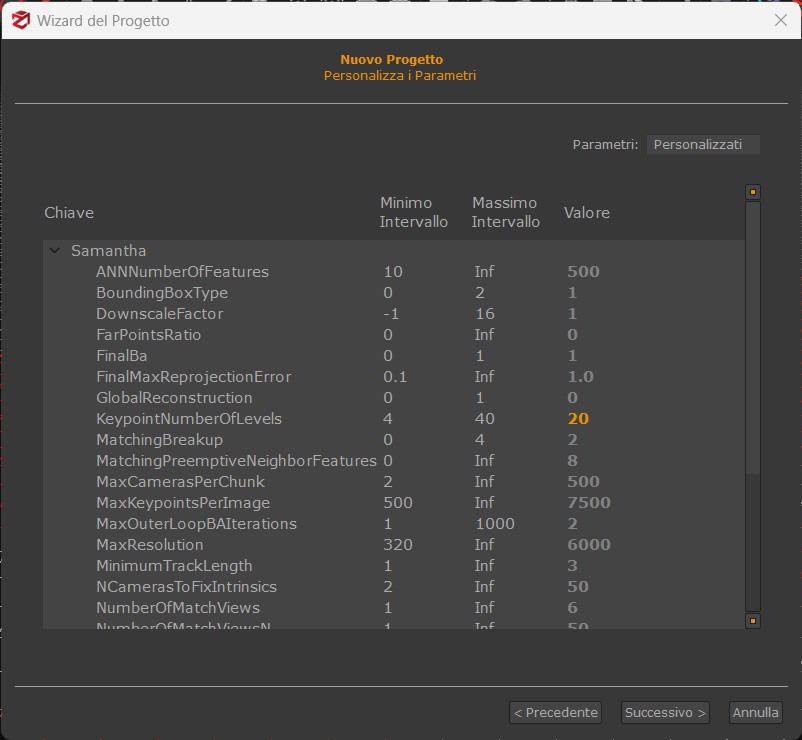Close the Wizard del Progetto dialog

[x=781, y=20]
